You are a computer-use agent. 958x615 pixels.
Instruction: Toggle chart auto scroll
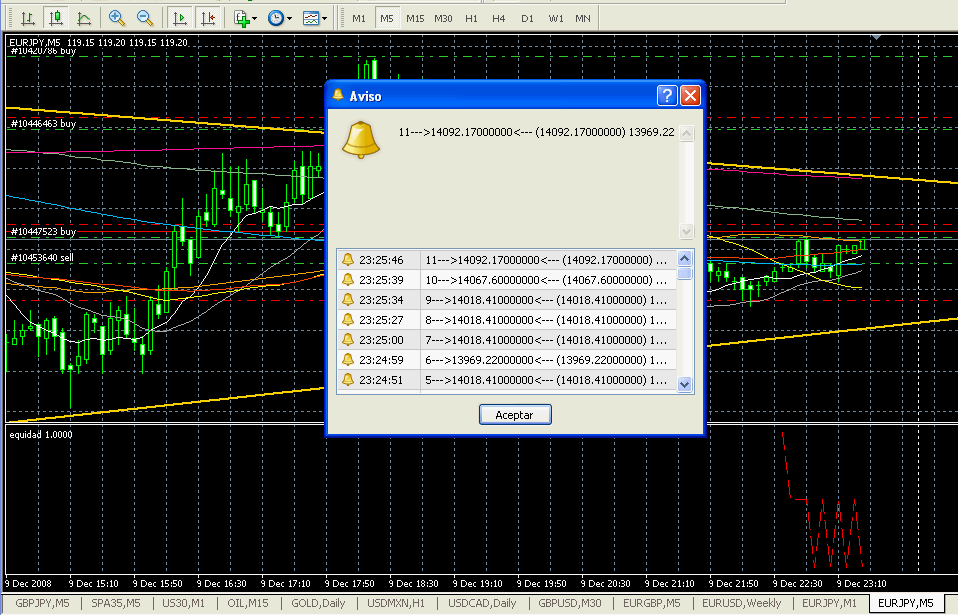coord(180,18)
